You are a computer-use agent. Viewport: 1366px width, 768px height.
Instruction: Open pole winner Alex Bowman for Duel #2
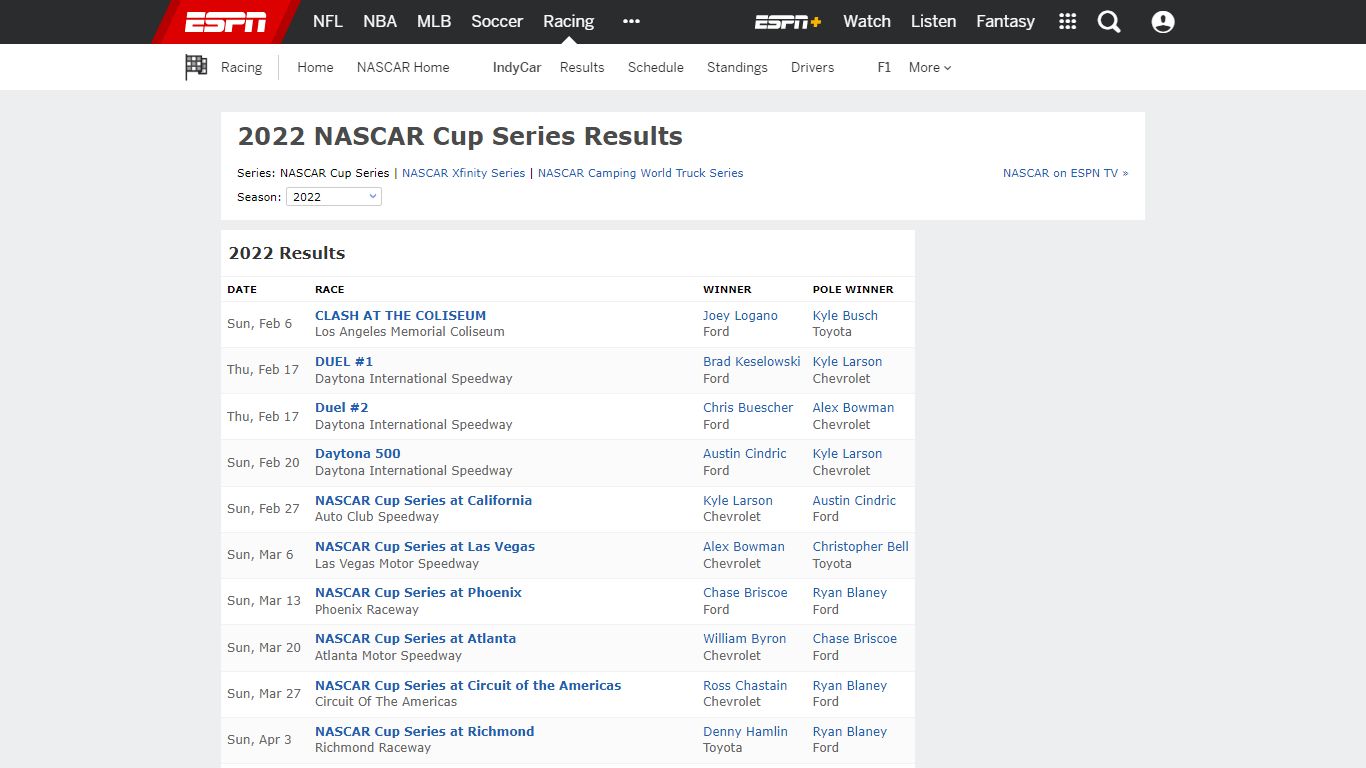click(853, 407)
